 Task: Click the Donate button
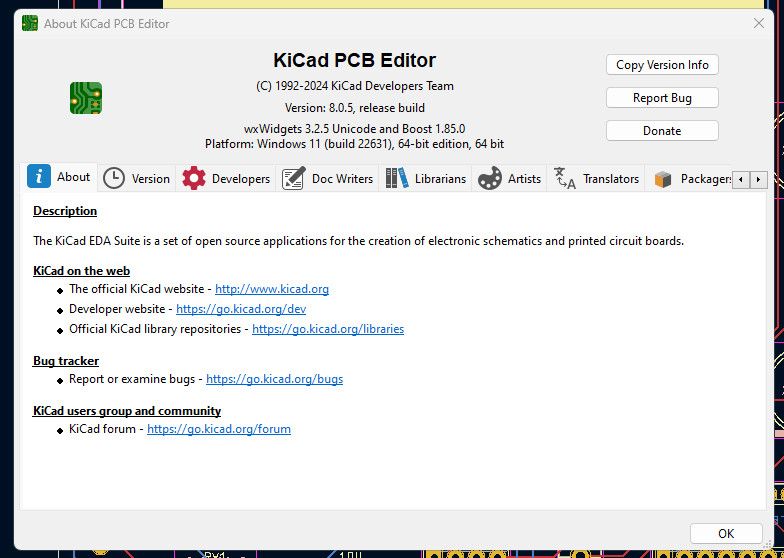(662, 131)
